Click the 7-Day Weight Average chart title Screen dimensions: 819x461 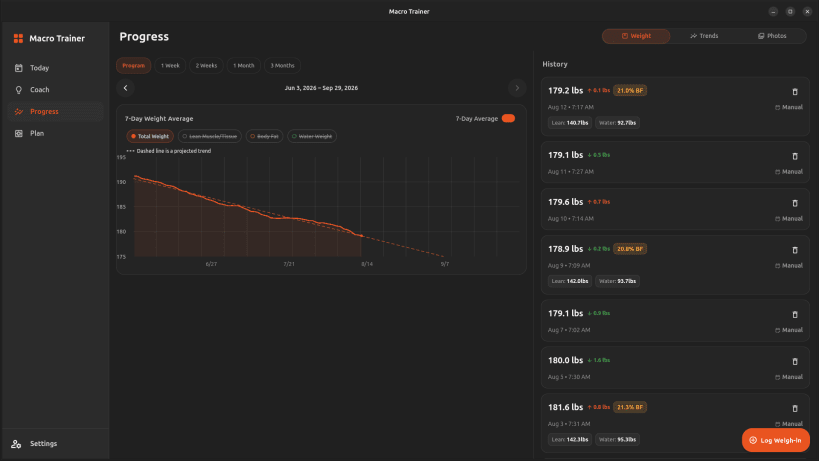point(159,119)
